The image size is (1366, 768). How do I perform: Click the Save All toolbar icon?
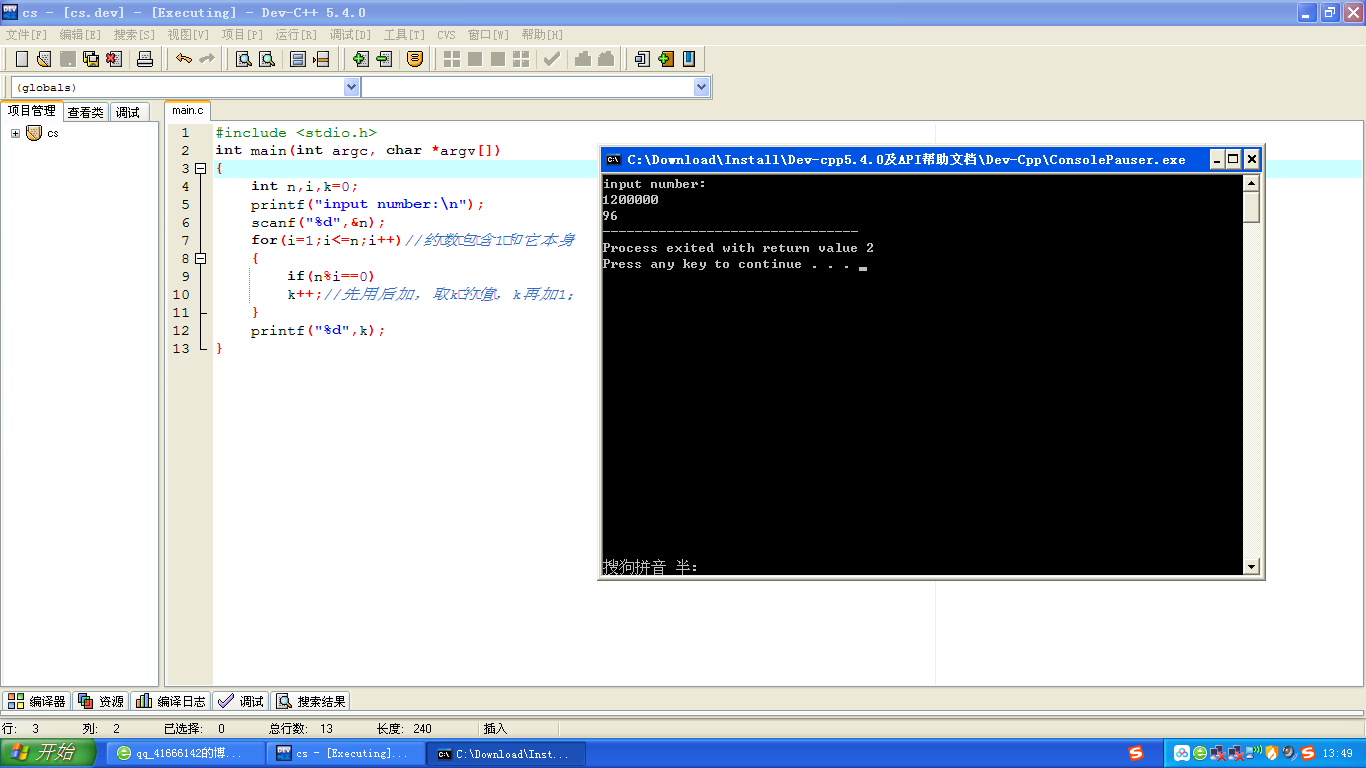91,59
